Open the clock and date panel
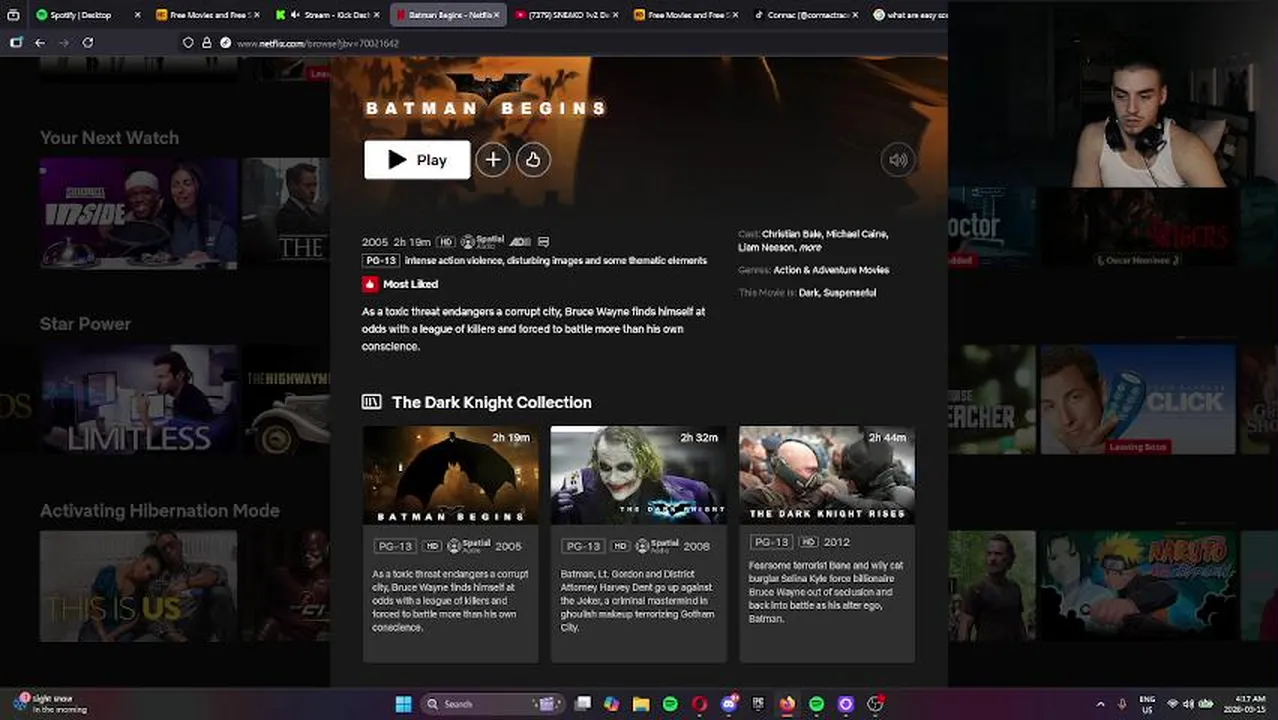The width and height of the screenshot is (1278, 720). coord(1244,704)
